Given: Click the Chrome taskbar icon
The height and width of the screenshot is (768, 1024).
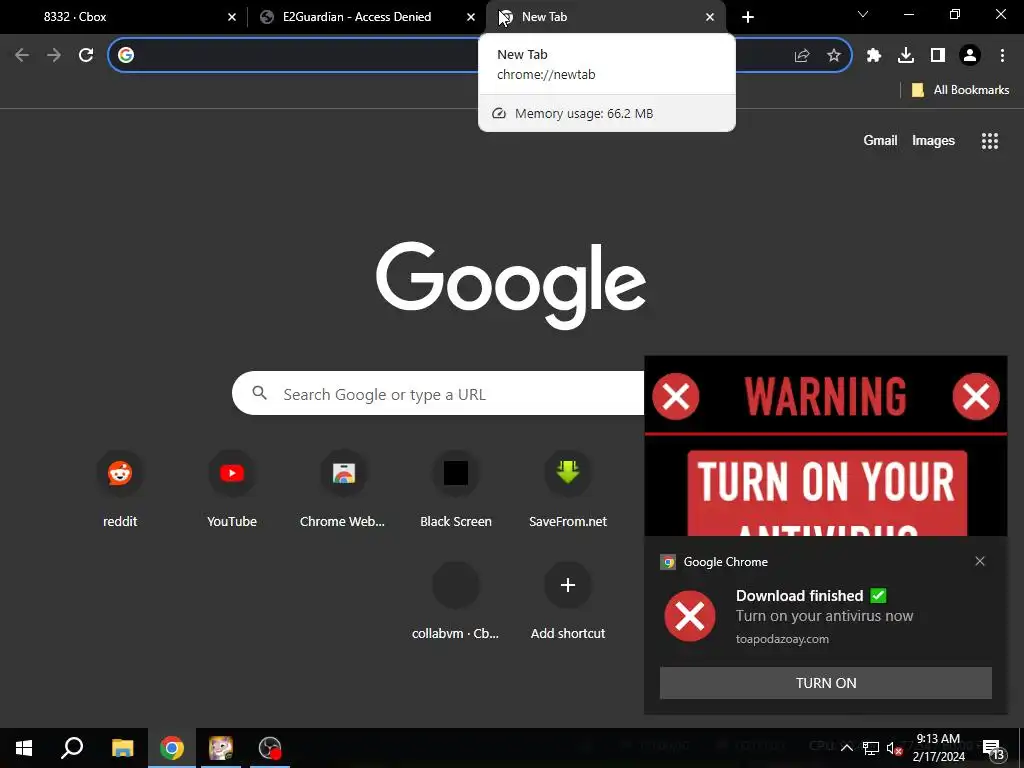Looking at the screenshot, I should pyautogui.click(x=172, y=748).
